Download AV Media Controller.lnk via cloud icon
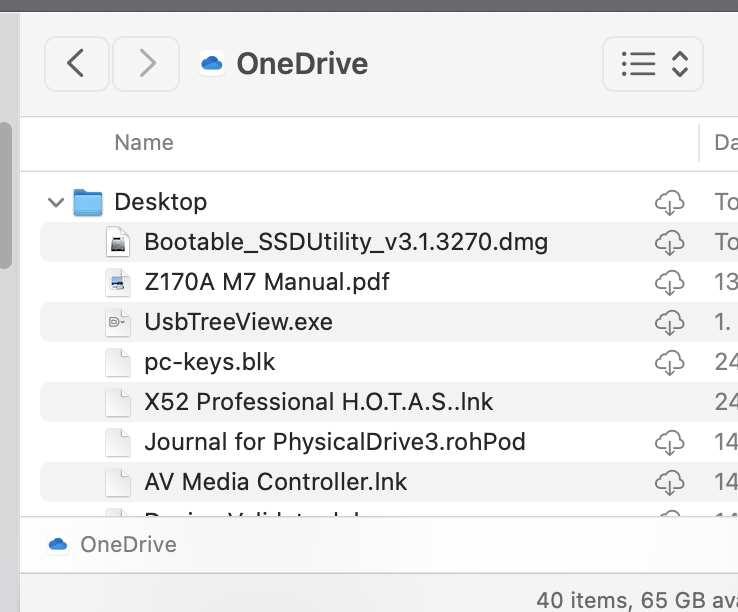 (669, 483)
